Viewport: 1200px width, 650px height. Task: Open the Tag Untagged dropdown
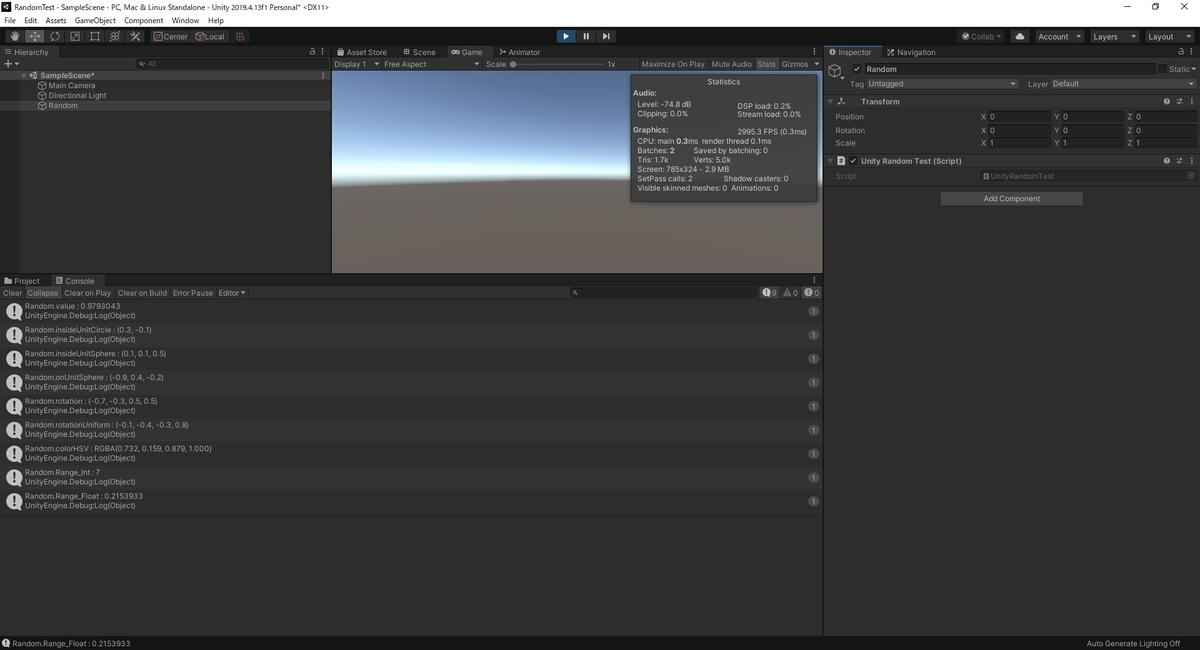942,84
